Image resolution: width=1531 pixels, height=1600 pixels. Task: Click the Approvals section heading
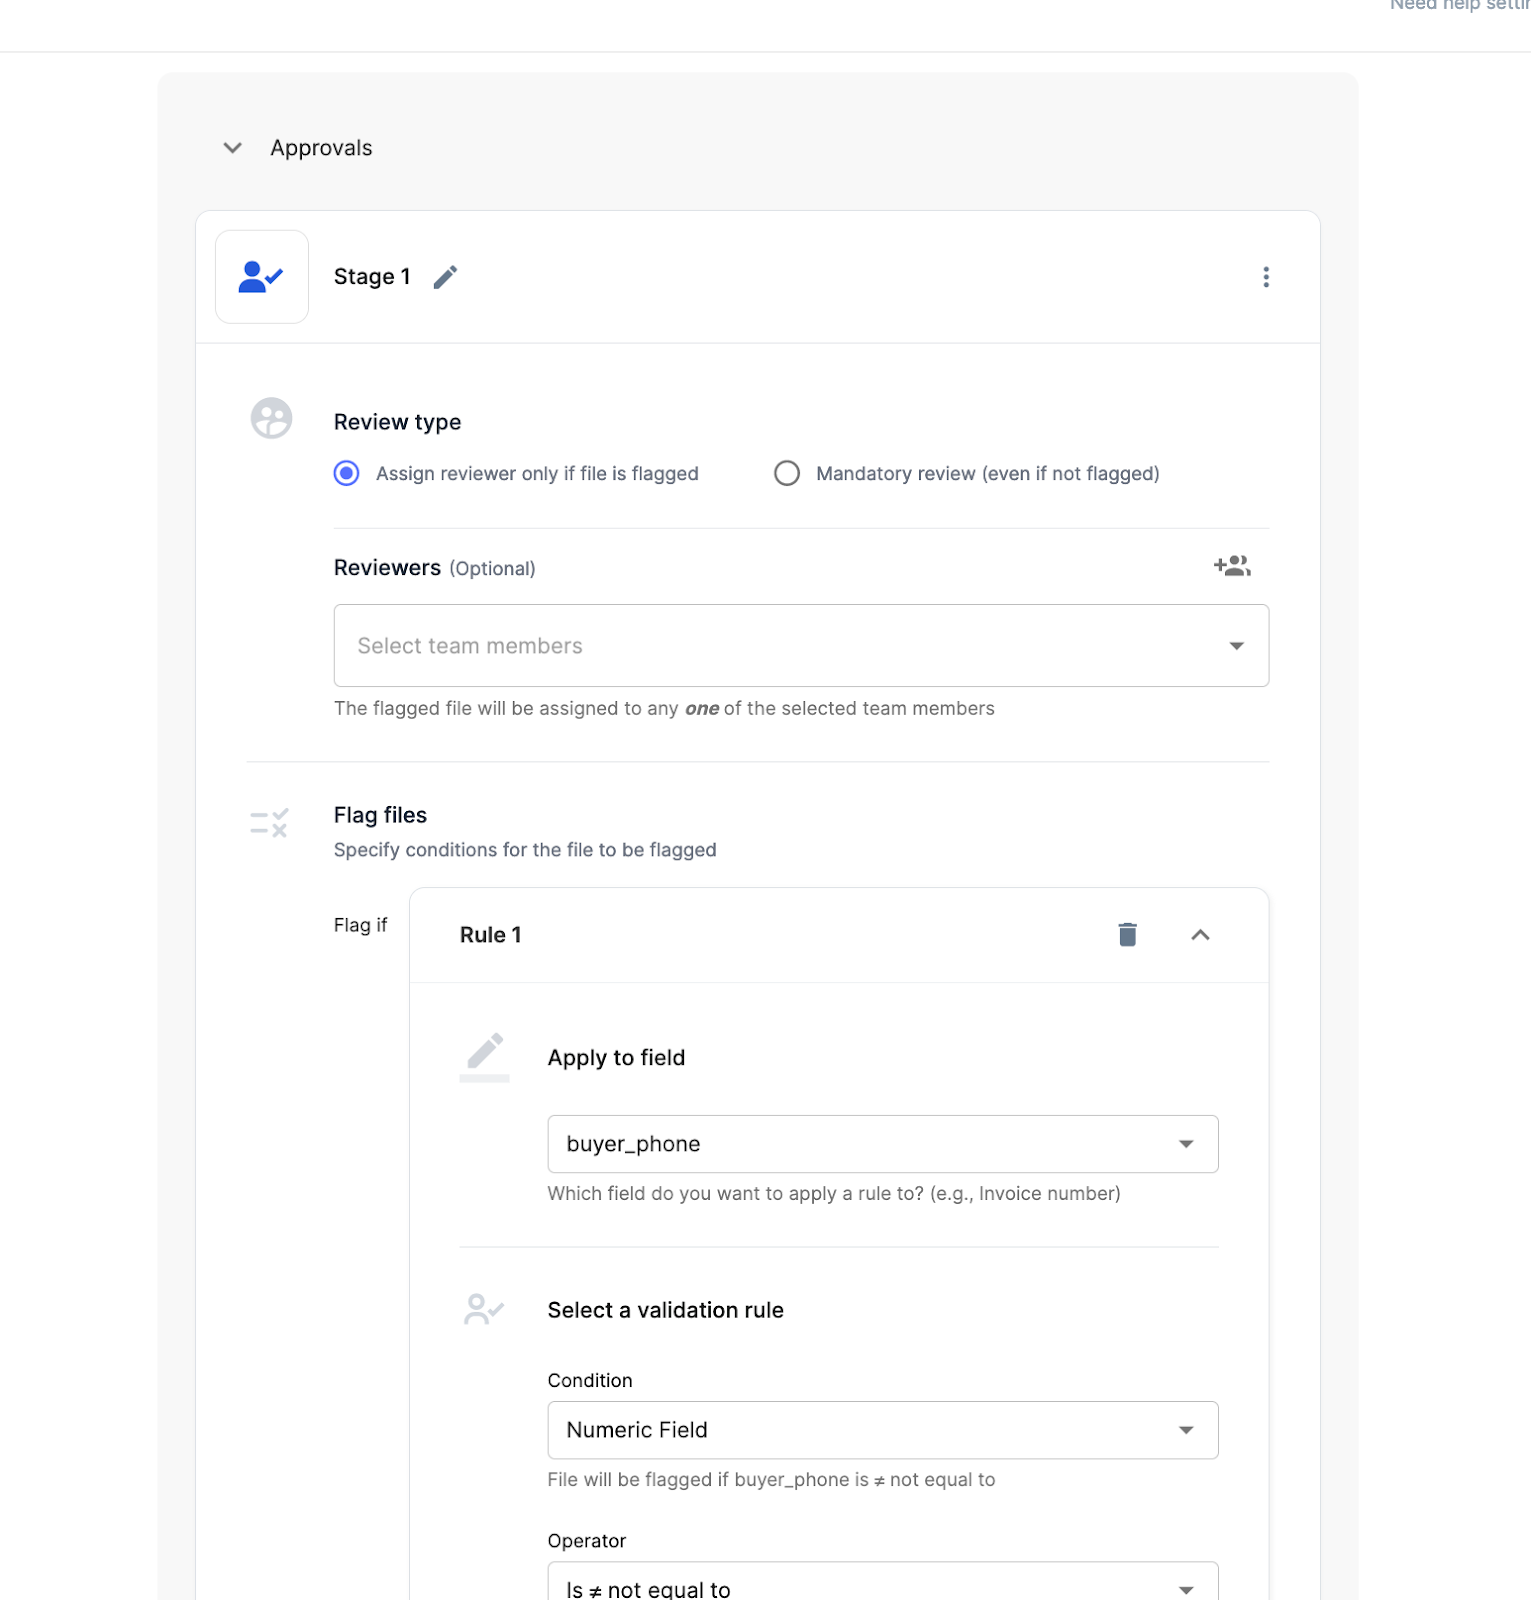[x=321, y=148]
